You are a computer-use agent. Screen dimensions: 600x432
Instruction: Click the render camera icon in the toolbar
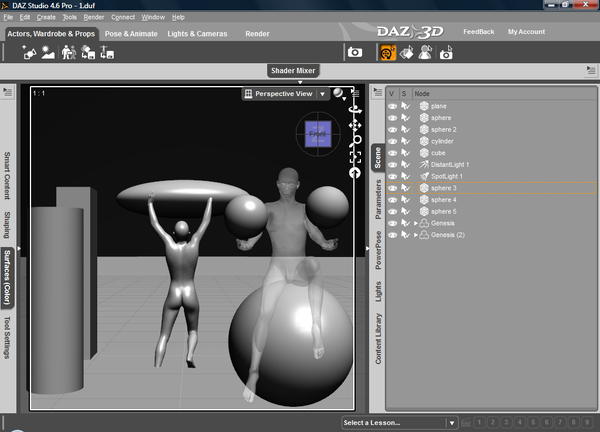[355, 52]
